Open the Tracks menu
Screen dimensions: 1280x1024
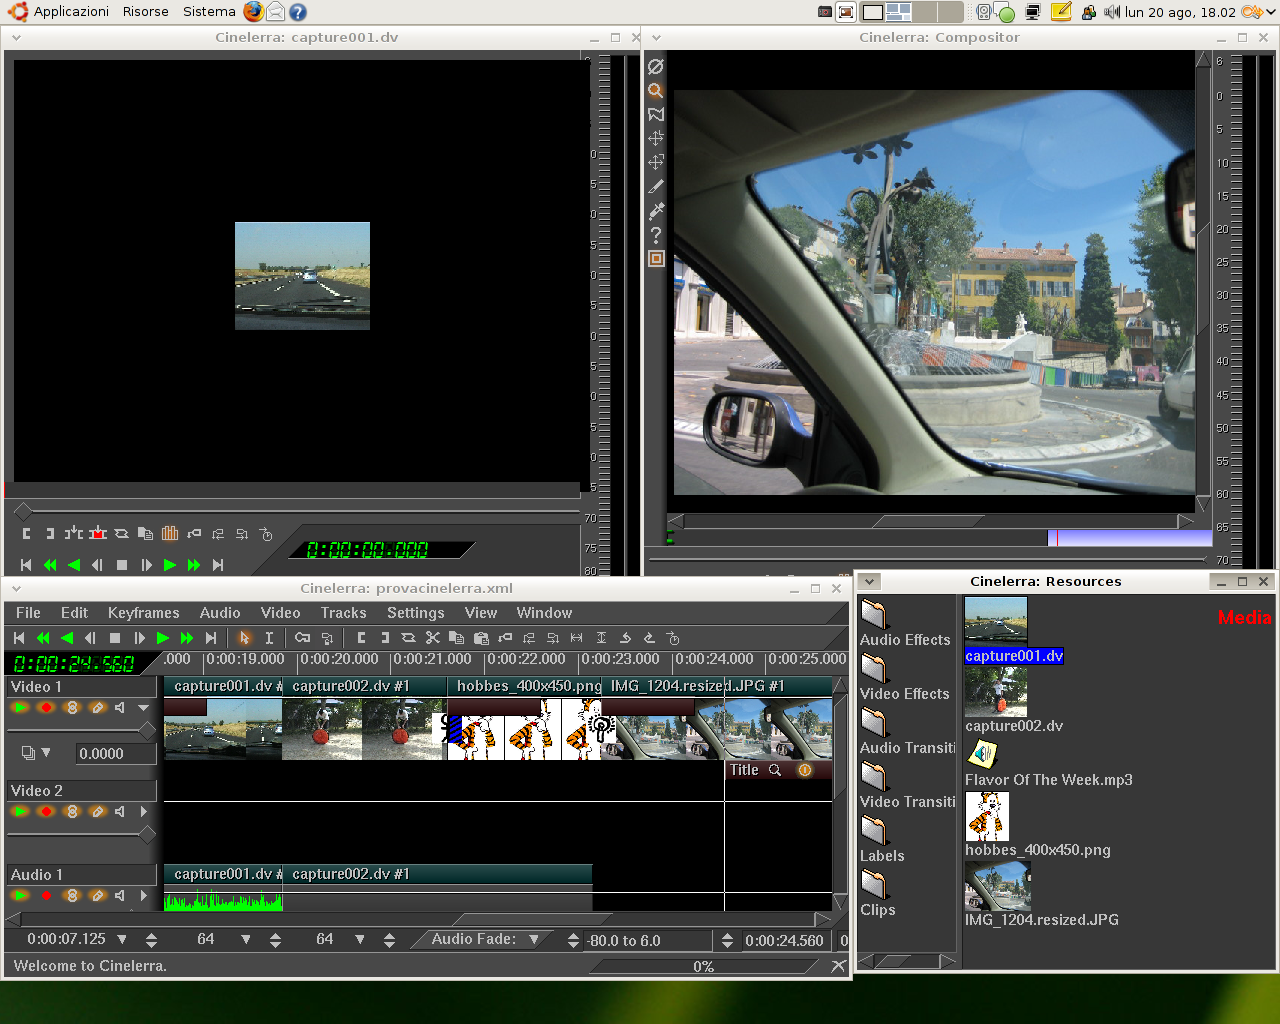coord(343,613)
